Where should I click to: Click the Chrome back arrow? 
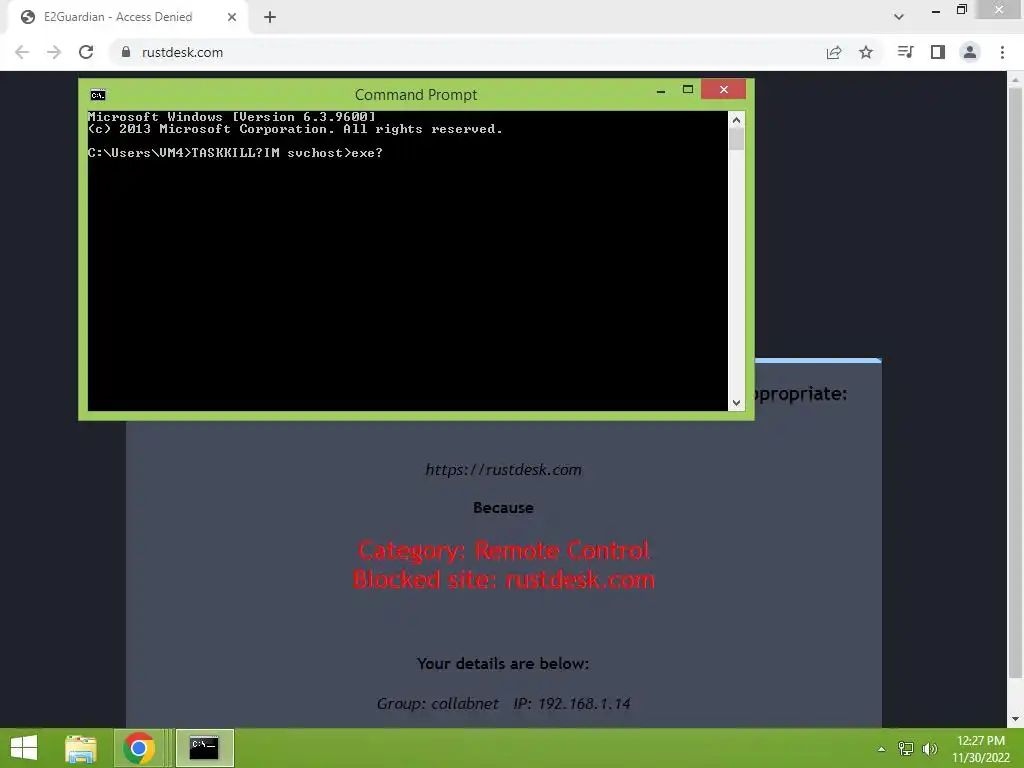coord(22,52)
